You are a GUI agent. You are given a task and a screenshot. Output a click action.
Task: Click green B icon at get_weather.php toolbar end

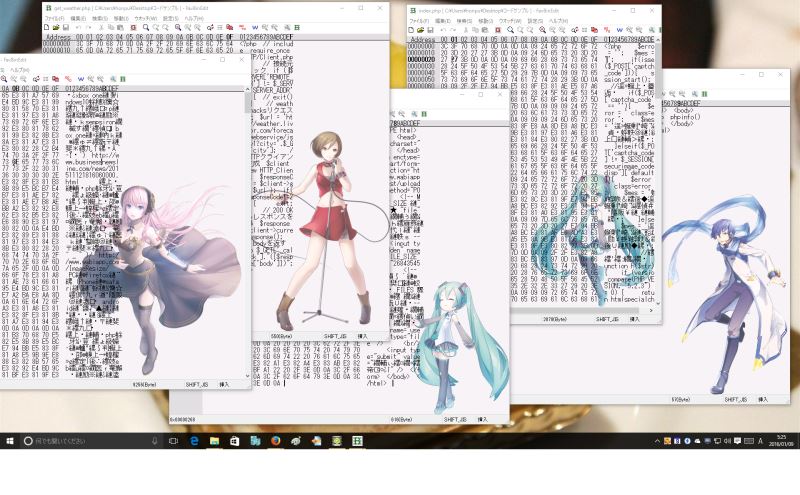(297, 28)
